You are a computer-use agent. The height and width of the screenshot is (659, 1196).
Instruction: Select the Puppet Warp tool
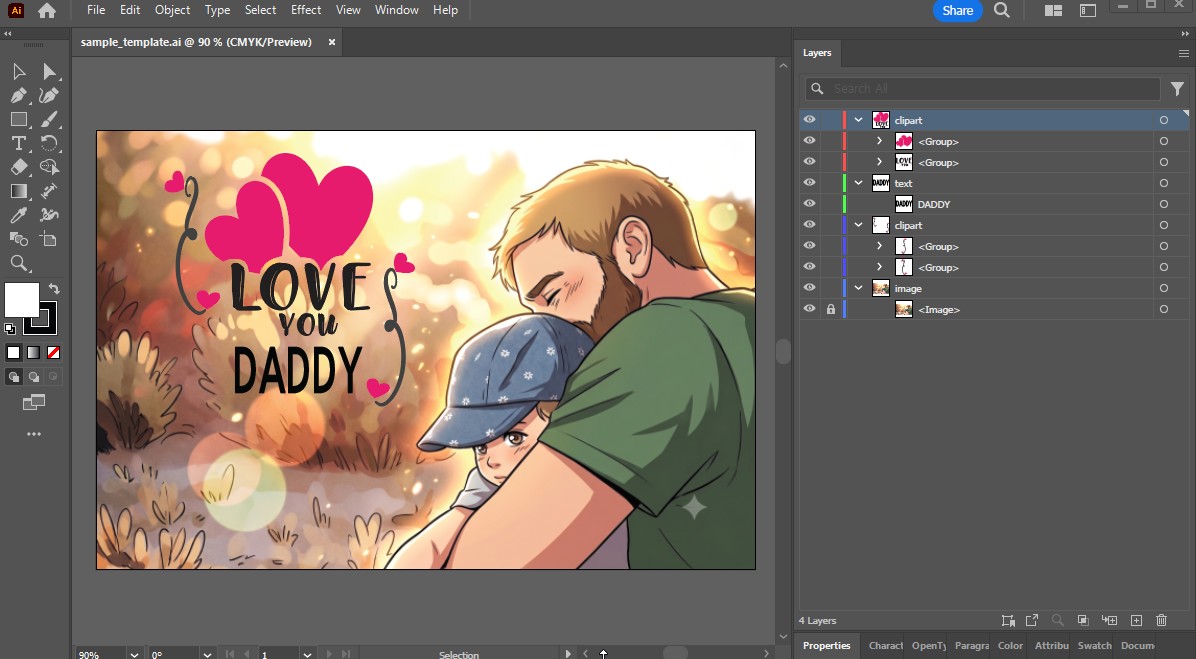[x=50, y=215]
